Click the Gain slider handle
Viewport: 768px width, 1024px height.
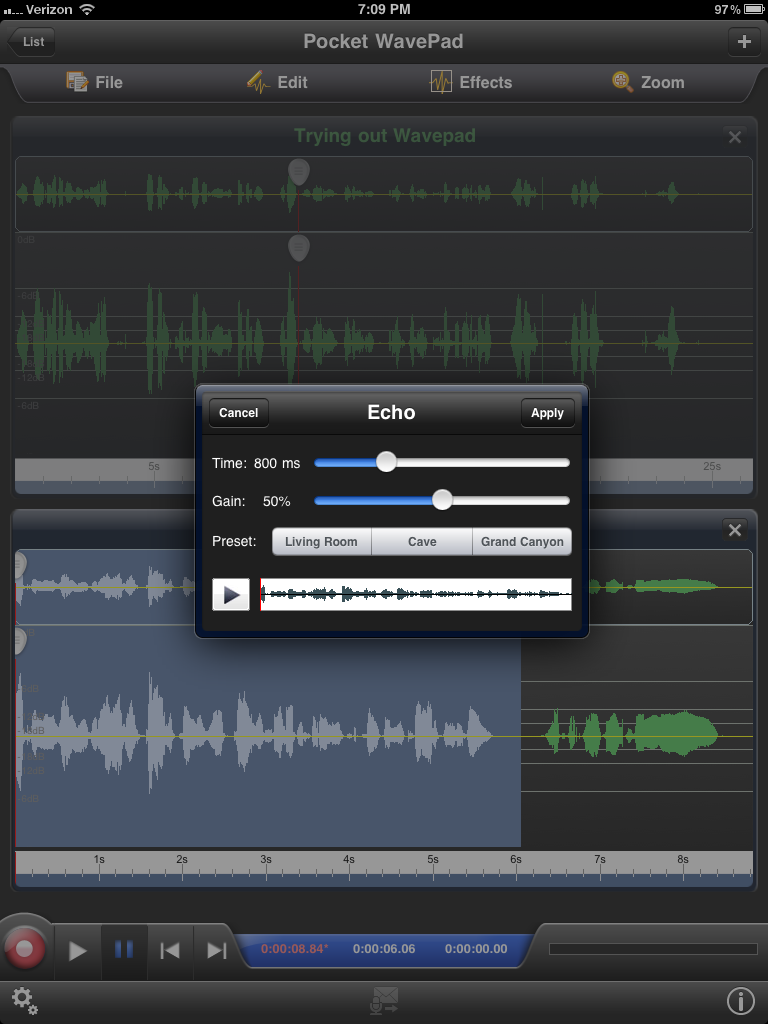click(x=442, y=500)
